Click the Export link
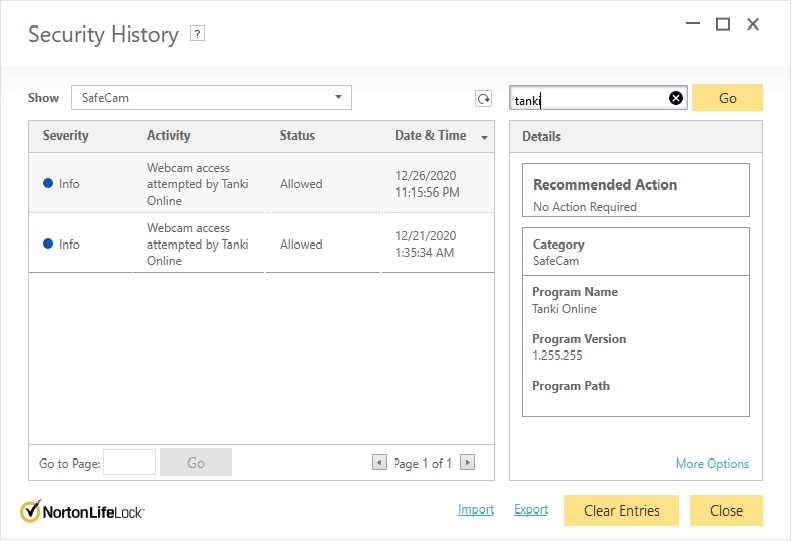The image size is (793, 541). click(531, 509)
